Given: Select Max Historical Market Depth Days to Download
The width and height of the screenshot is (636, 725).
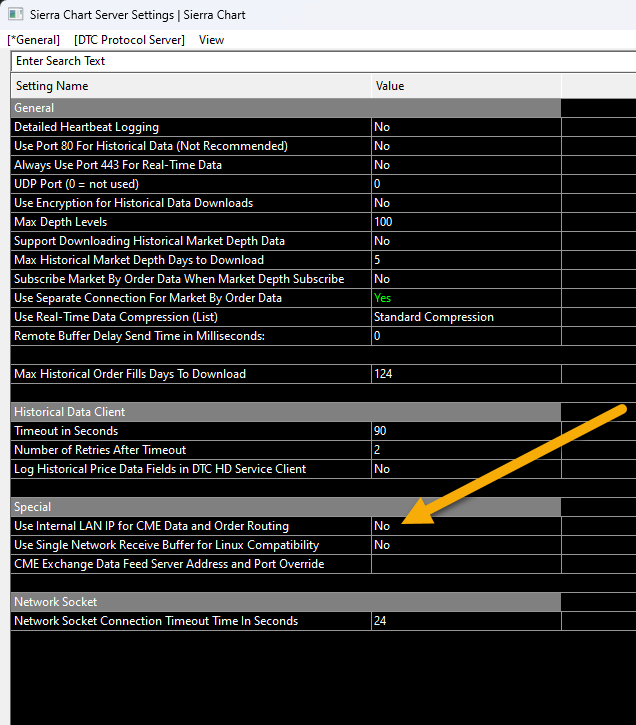Looking at the screenshot, I should click(x=191, y=259).
